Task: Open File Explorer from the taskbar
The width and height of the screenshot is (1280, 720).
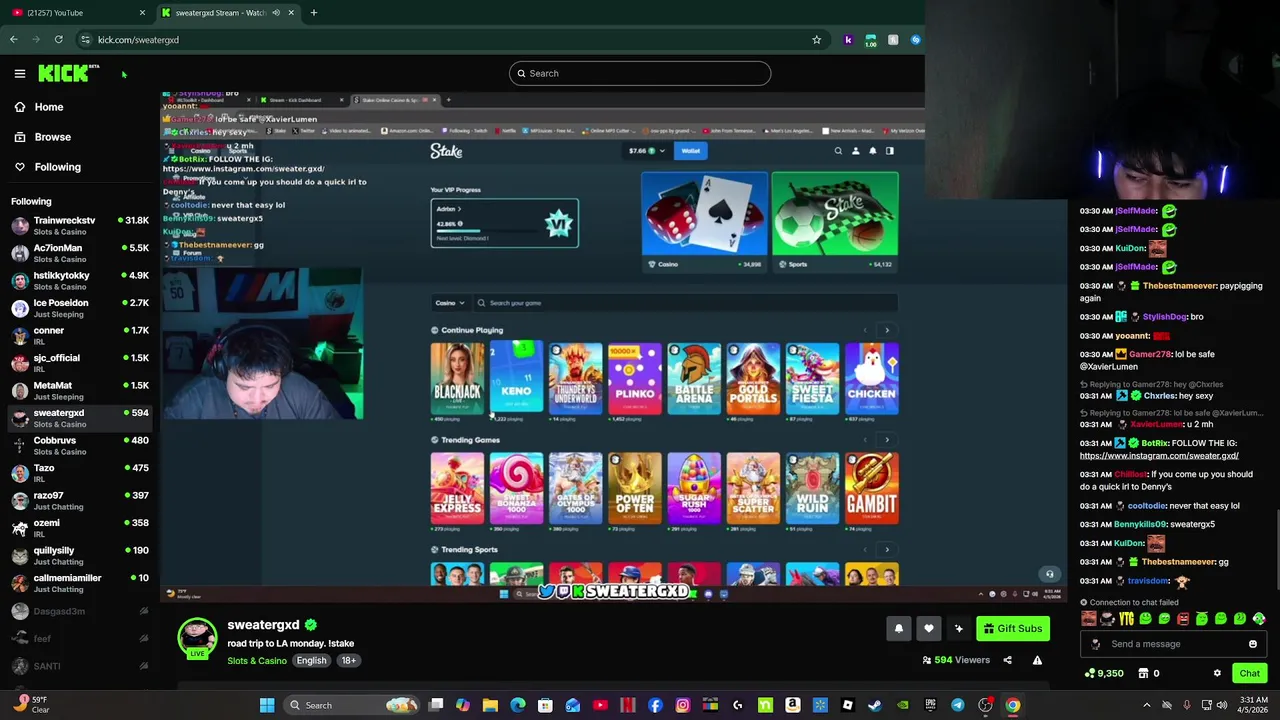Action: [490, 705]
